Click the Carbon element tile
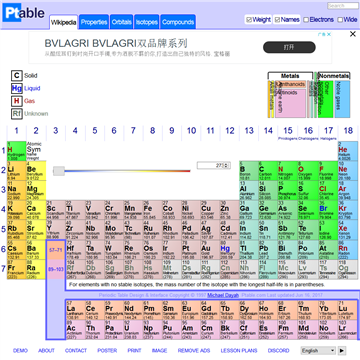 coord(268,171)
